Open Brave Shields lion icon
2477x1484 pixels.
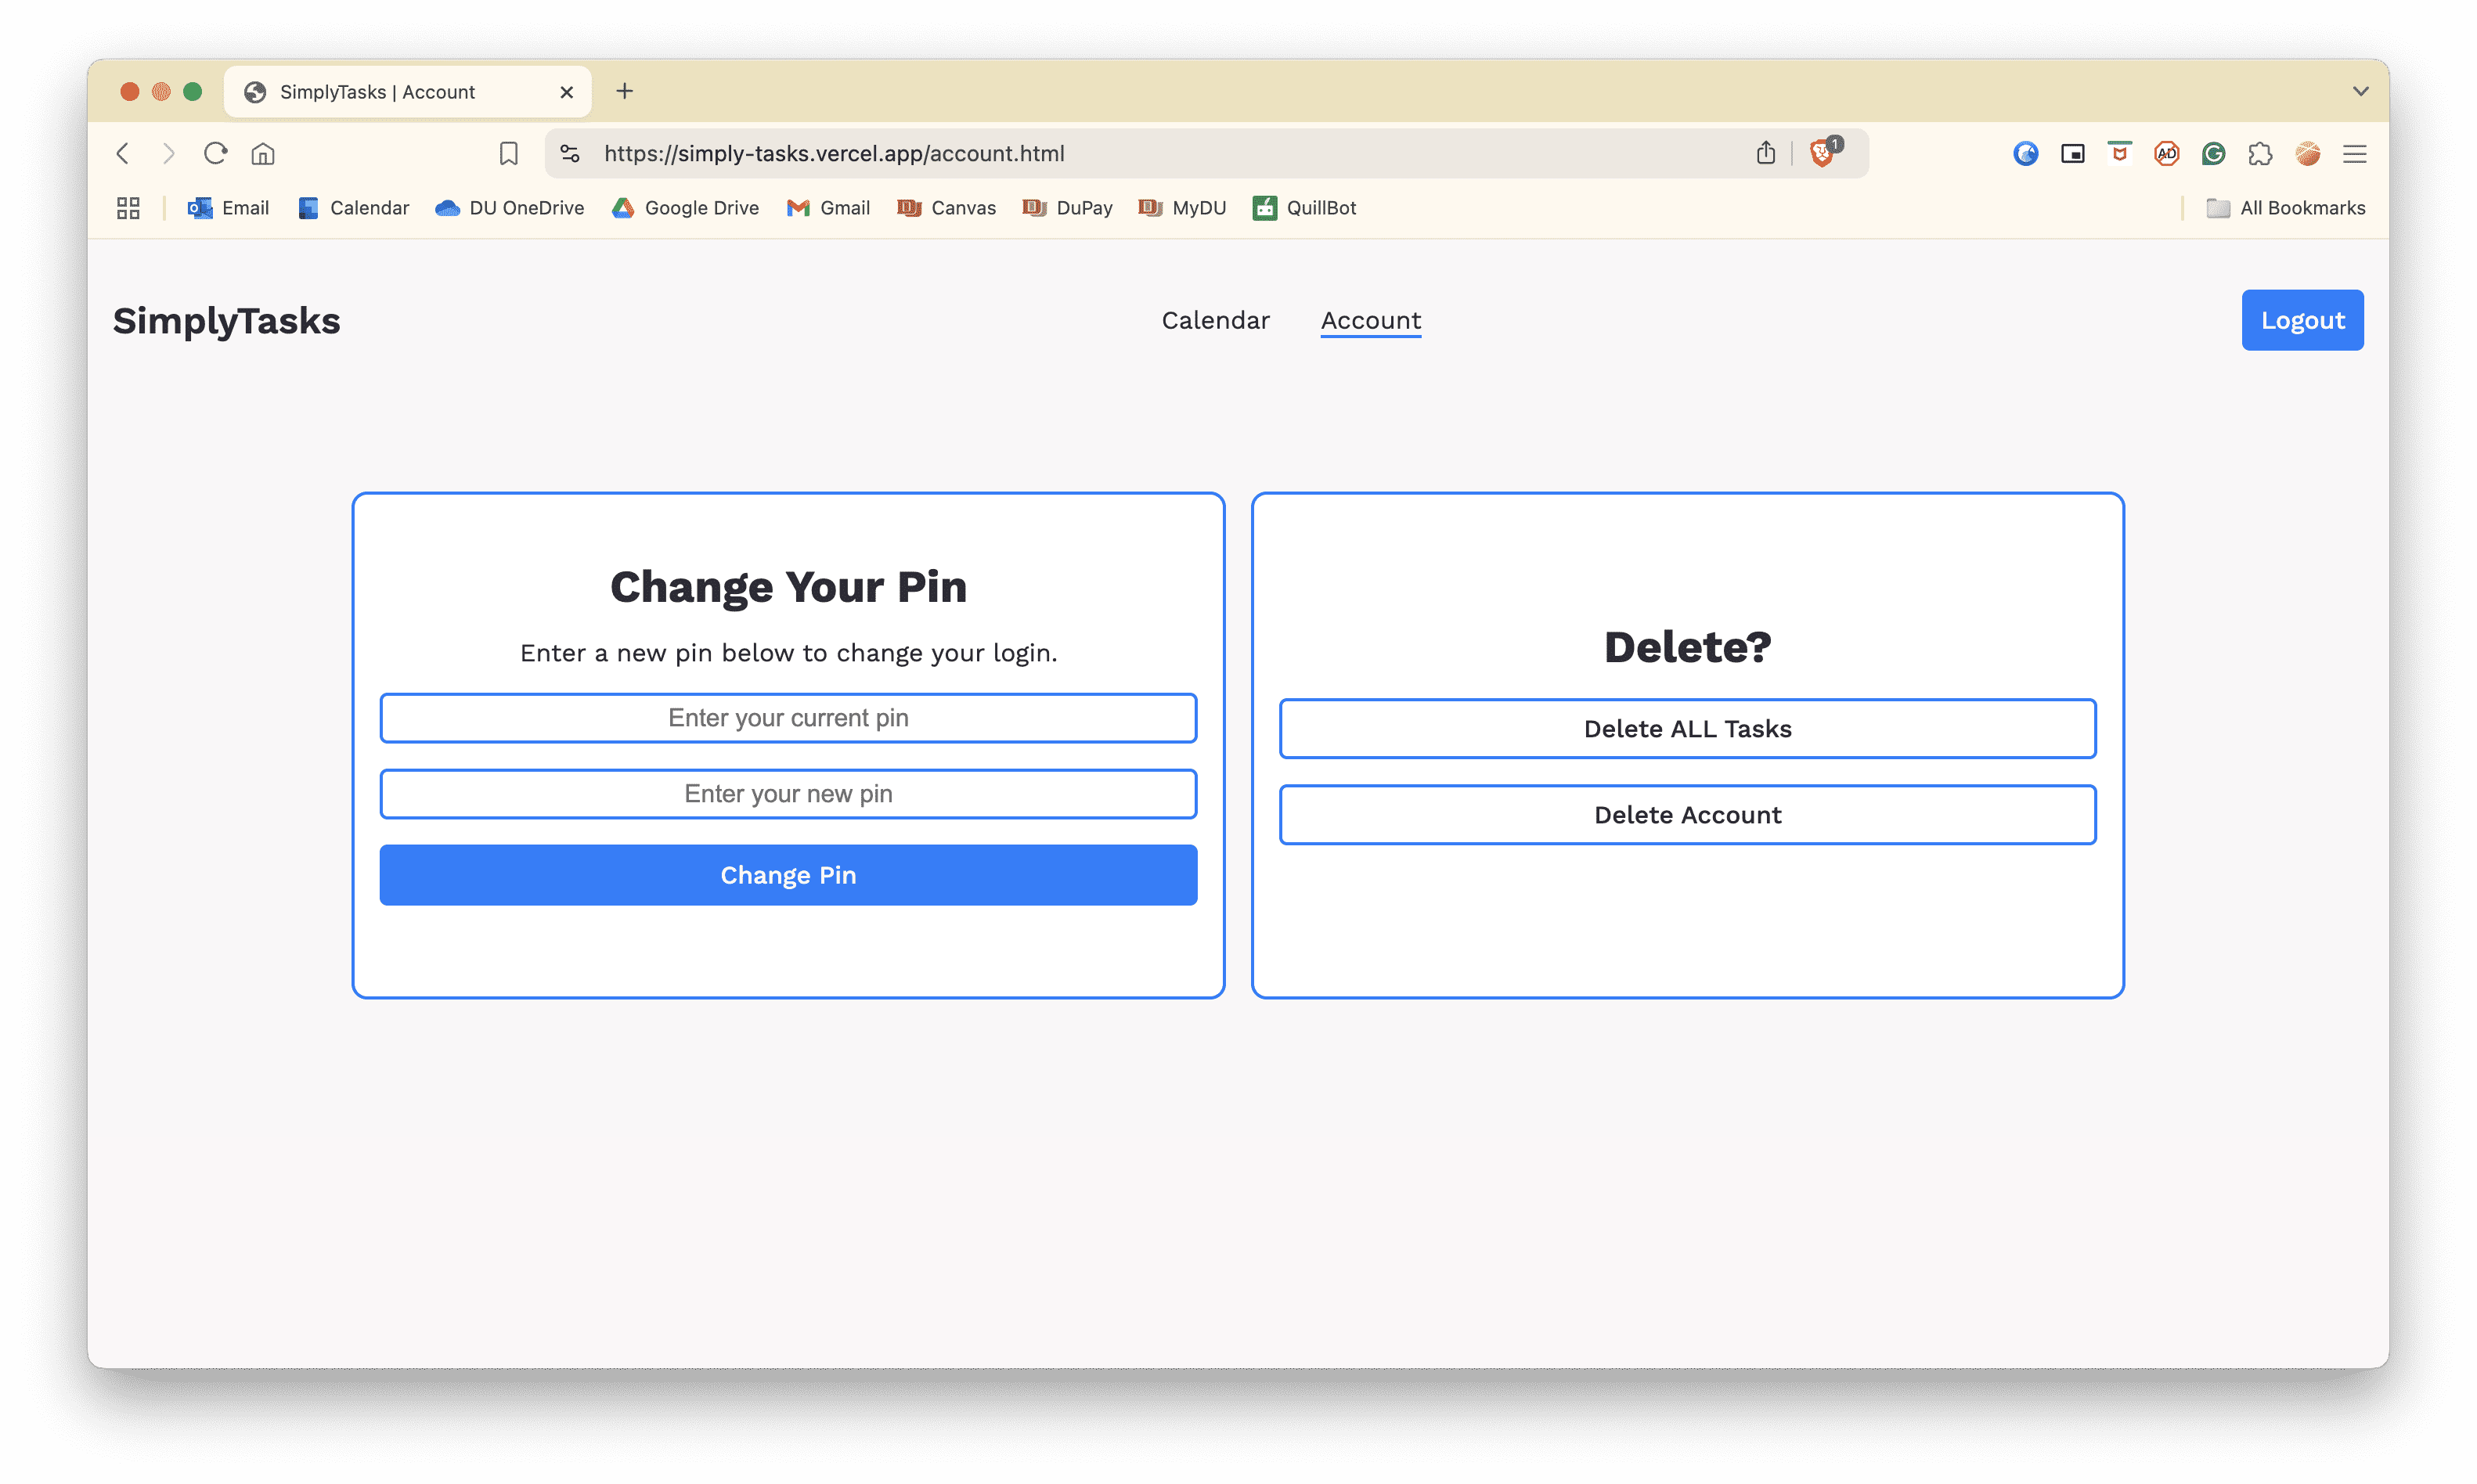point(1823,152)
